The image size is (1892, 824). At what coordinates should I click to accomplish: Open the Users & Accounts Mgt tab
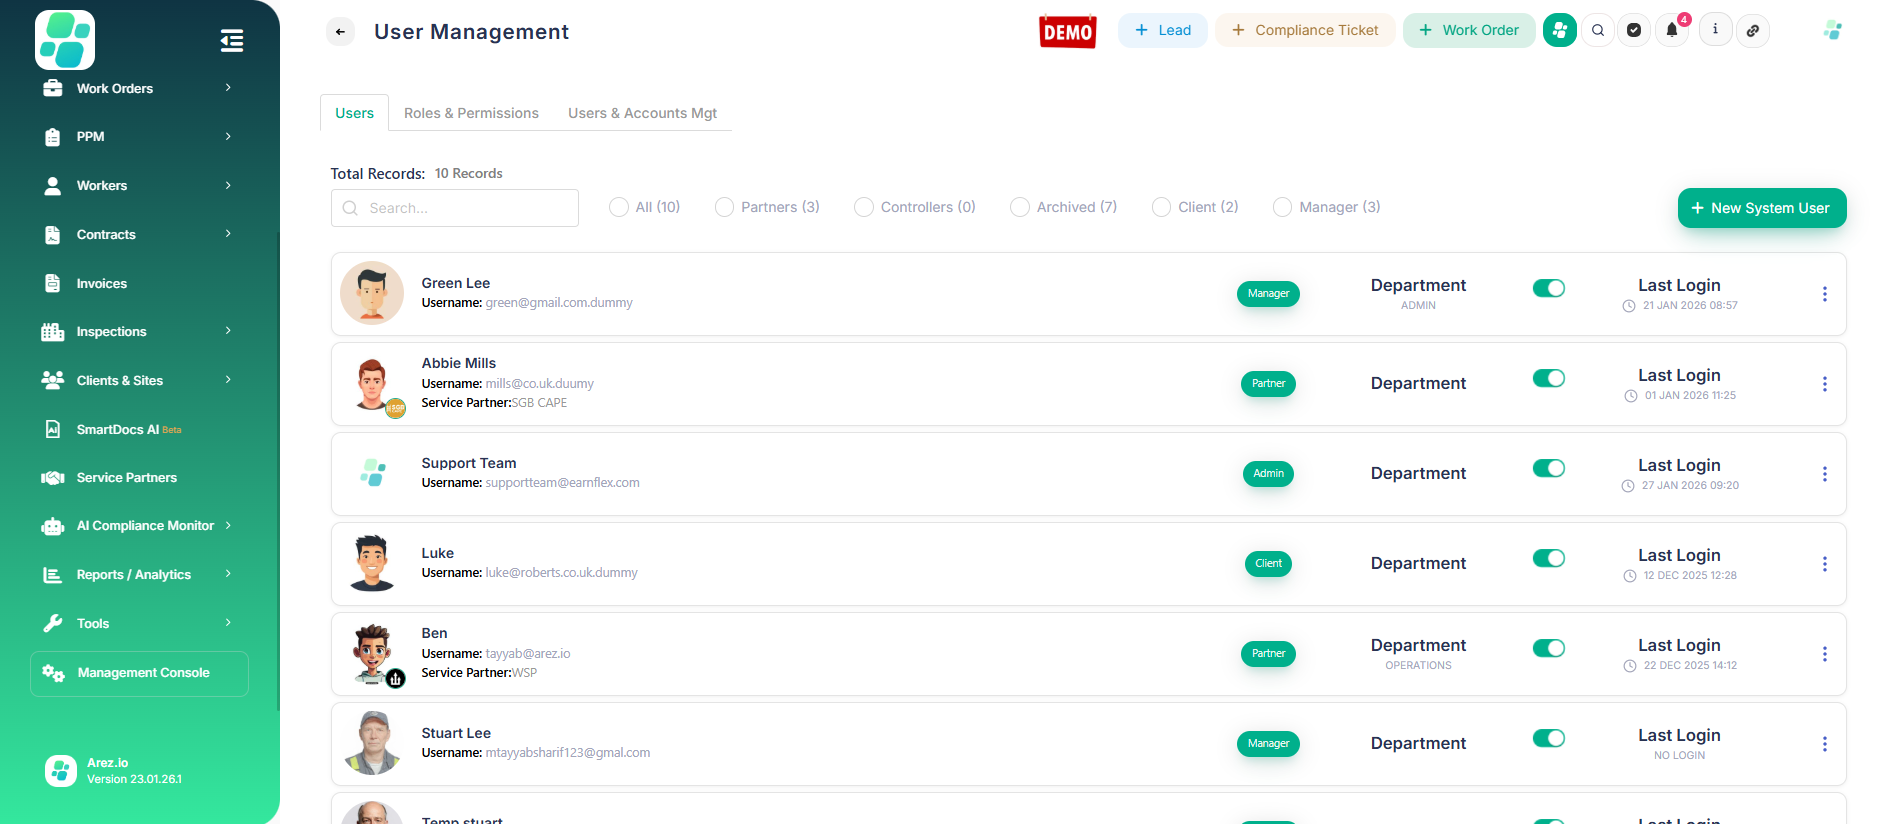[642, 113]
